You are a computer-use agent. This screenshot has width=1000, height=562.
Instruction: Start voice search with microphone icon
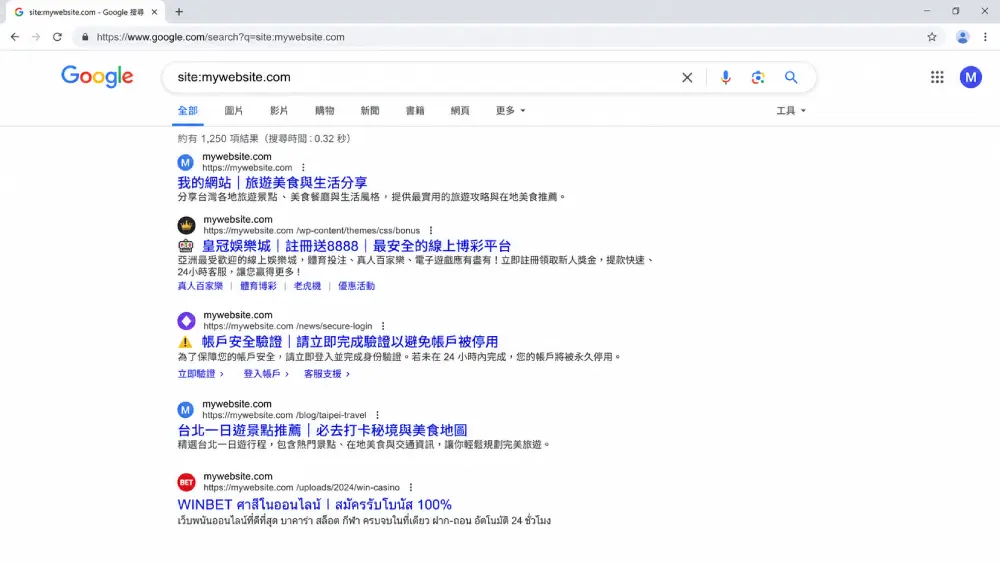725,77
